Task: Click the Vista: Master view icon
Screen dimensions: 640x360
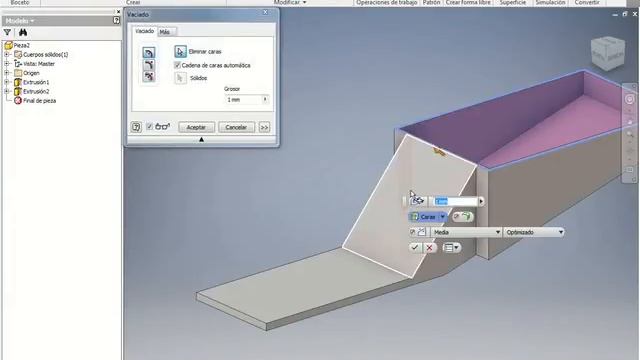Action: (x=18, y=64)
